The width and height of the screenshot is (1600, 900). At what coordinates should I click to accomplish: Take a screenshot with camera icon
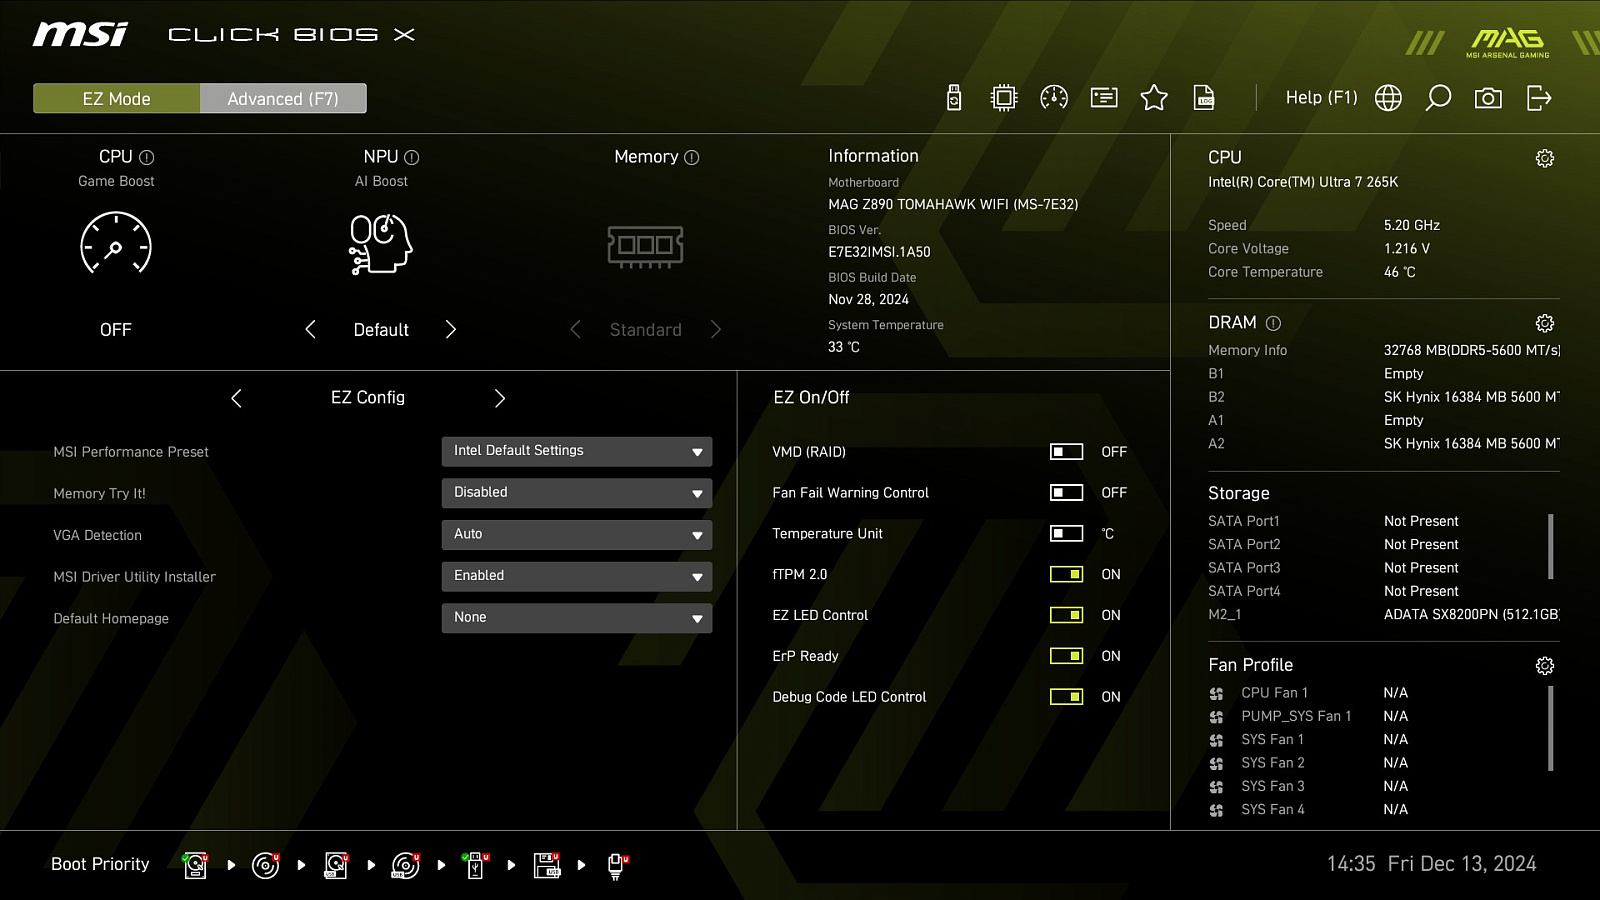1488,98
